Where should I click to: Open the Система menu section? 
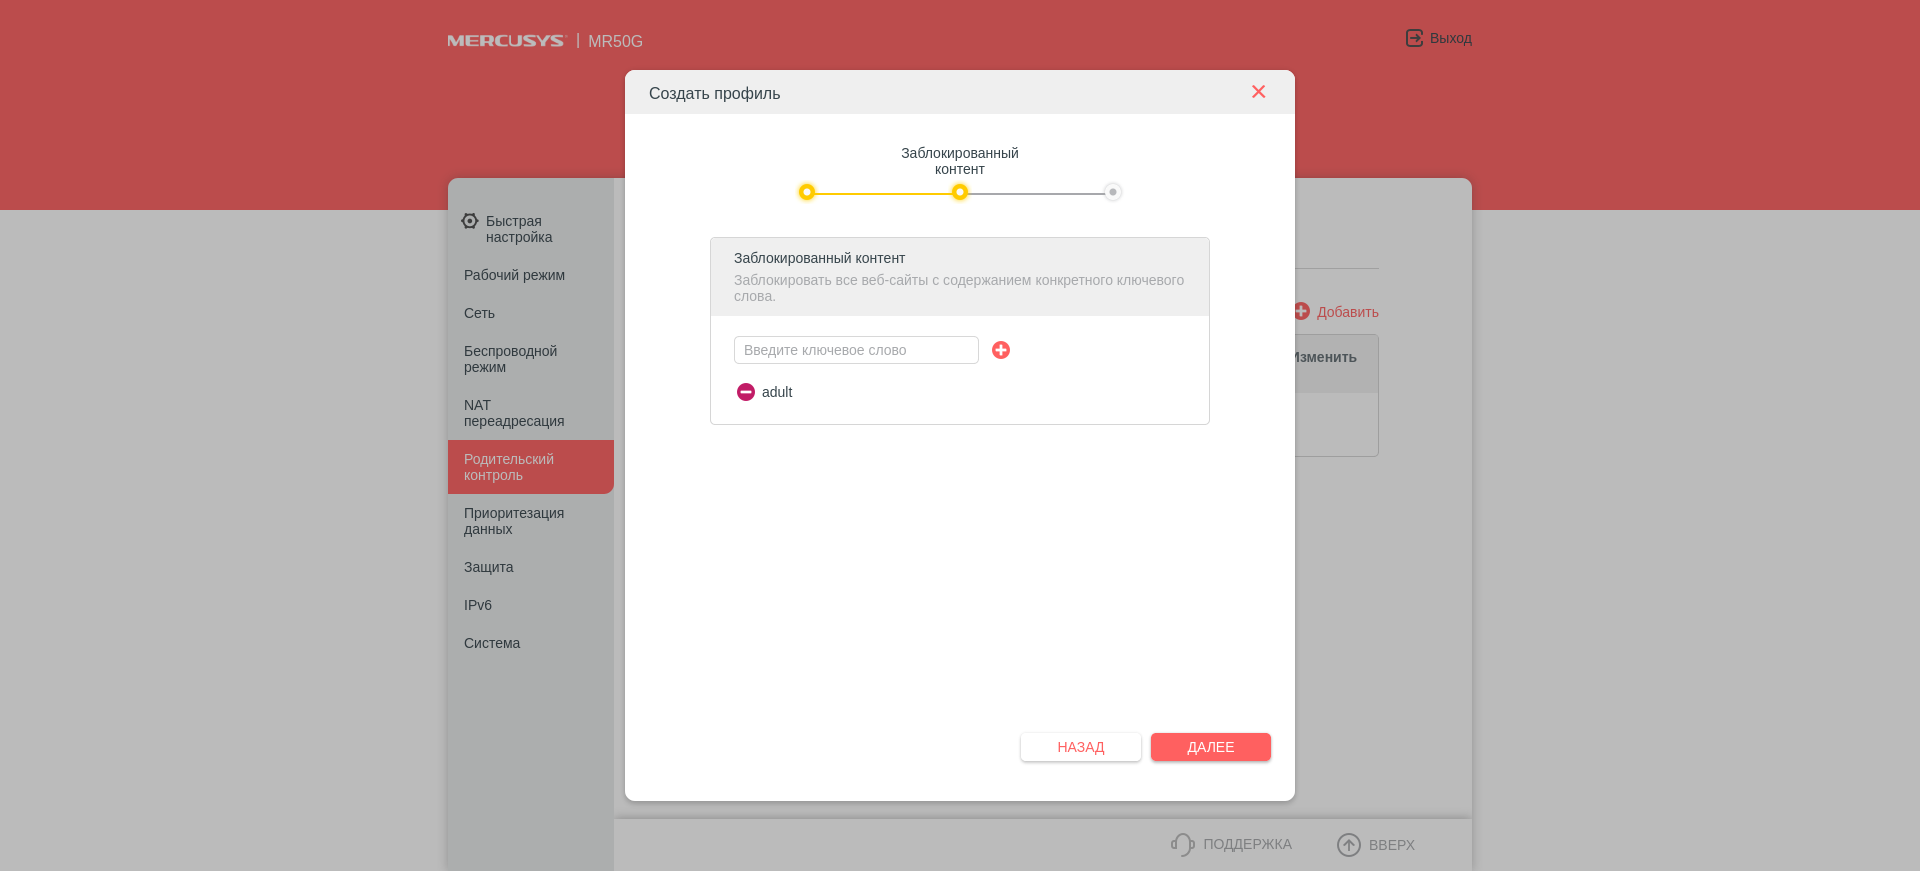tap(492, 643)
